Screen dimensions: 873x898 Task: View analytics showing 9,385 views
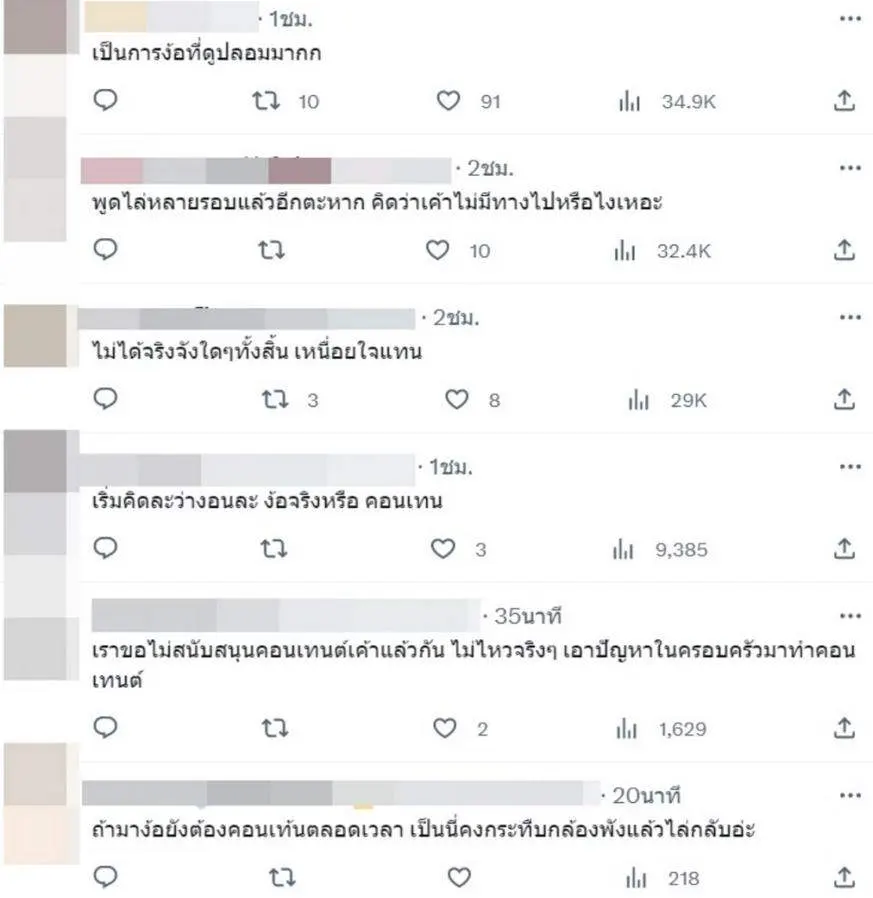tap(660, 550)
